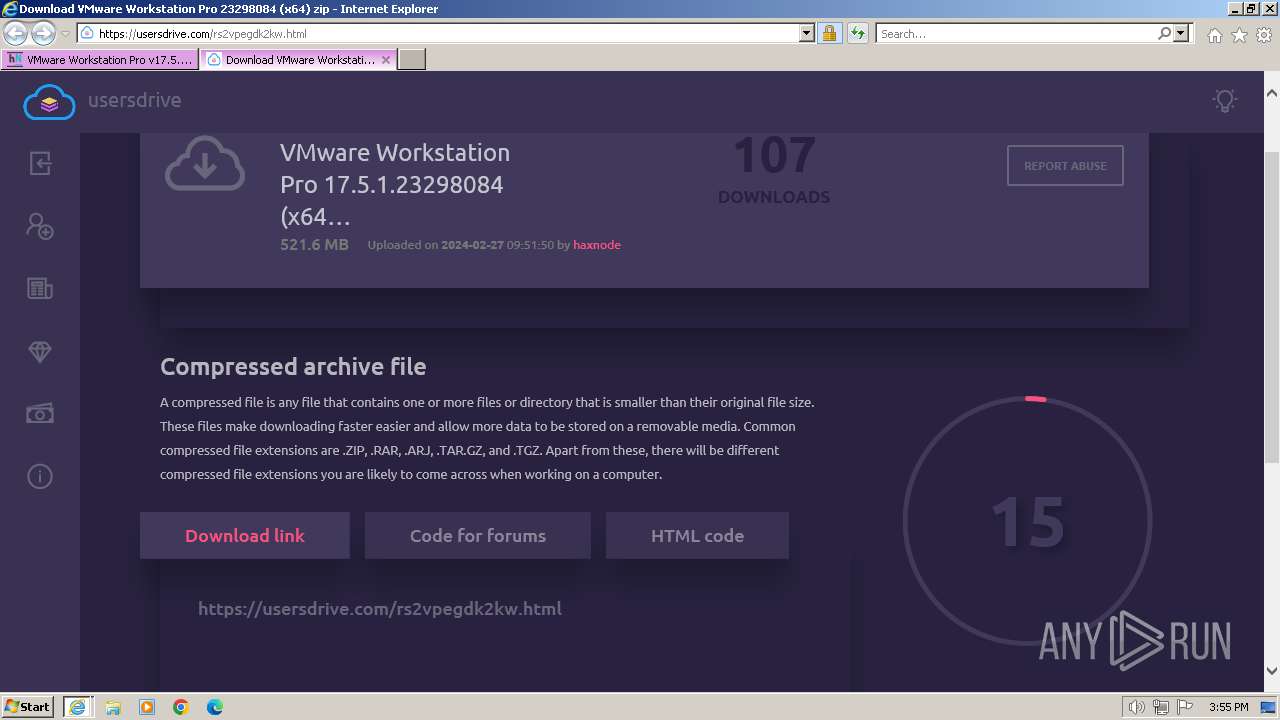Open the browser Home icon
The image size is (1280, 720).
1214,35
